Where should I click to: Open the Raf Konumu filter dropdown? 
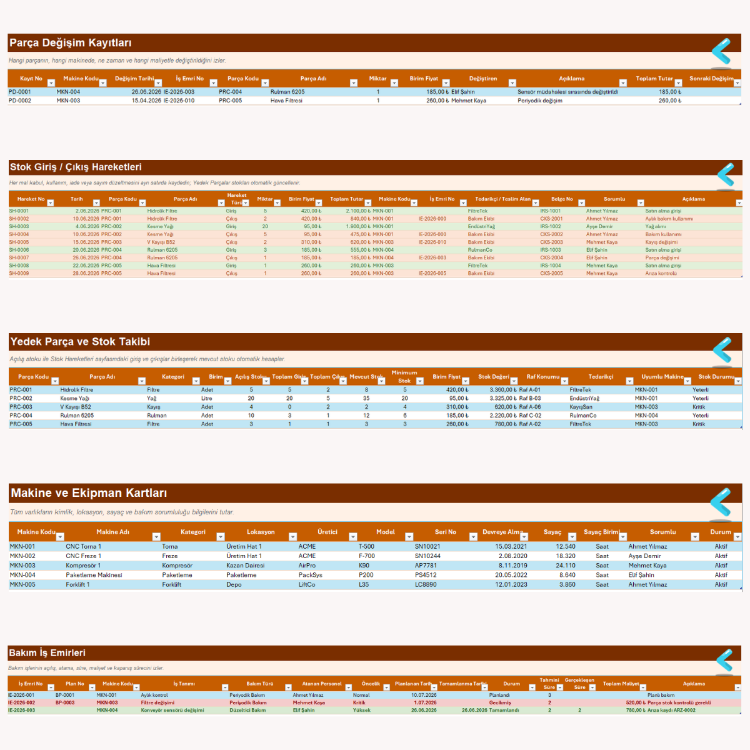pyautogui.click(x=565, y=381)
